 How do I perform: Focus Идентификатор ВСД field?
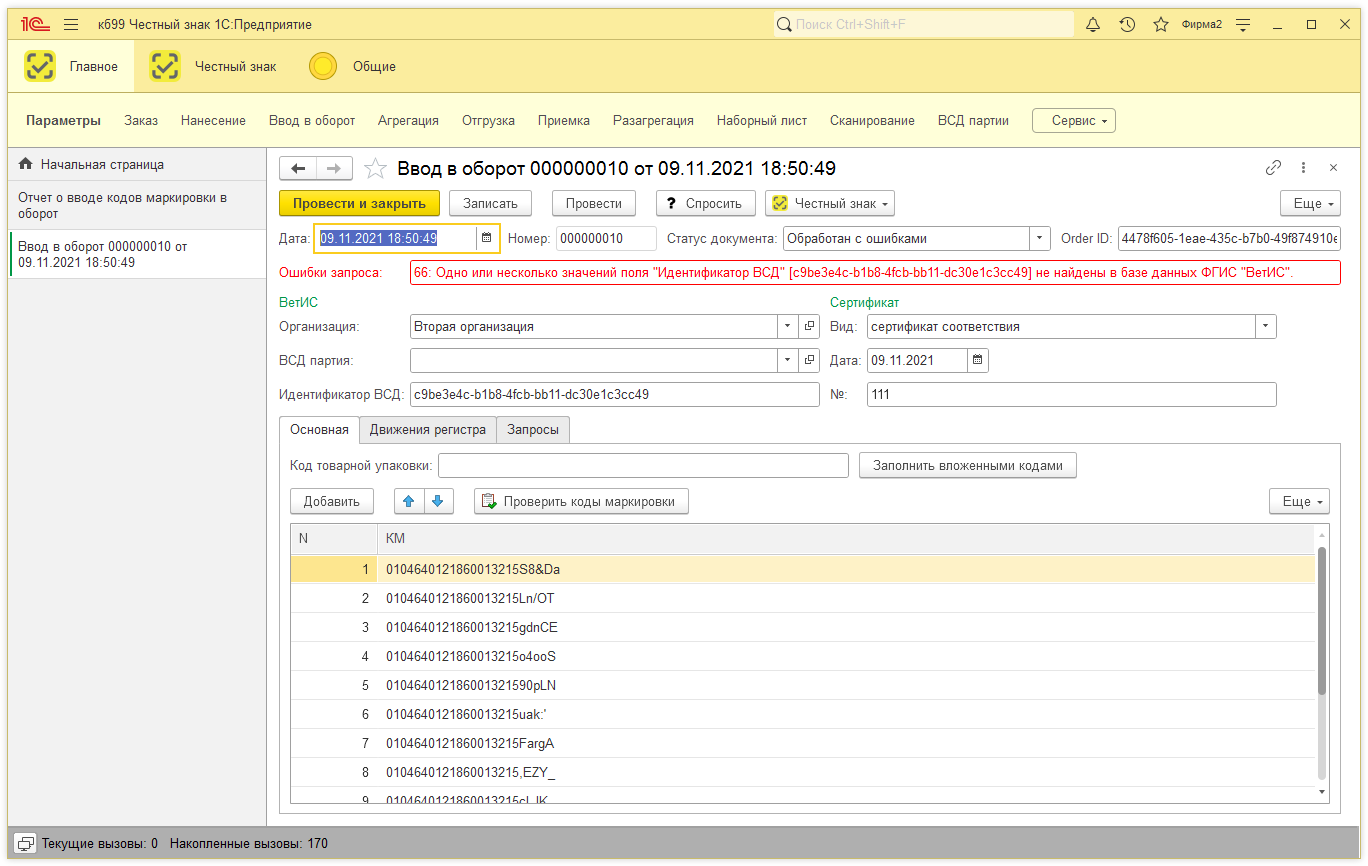[x=615, y=394]
